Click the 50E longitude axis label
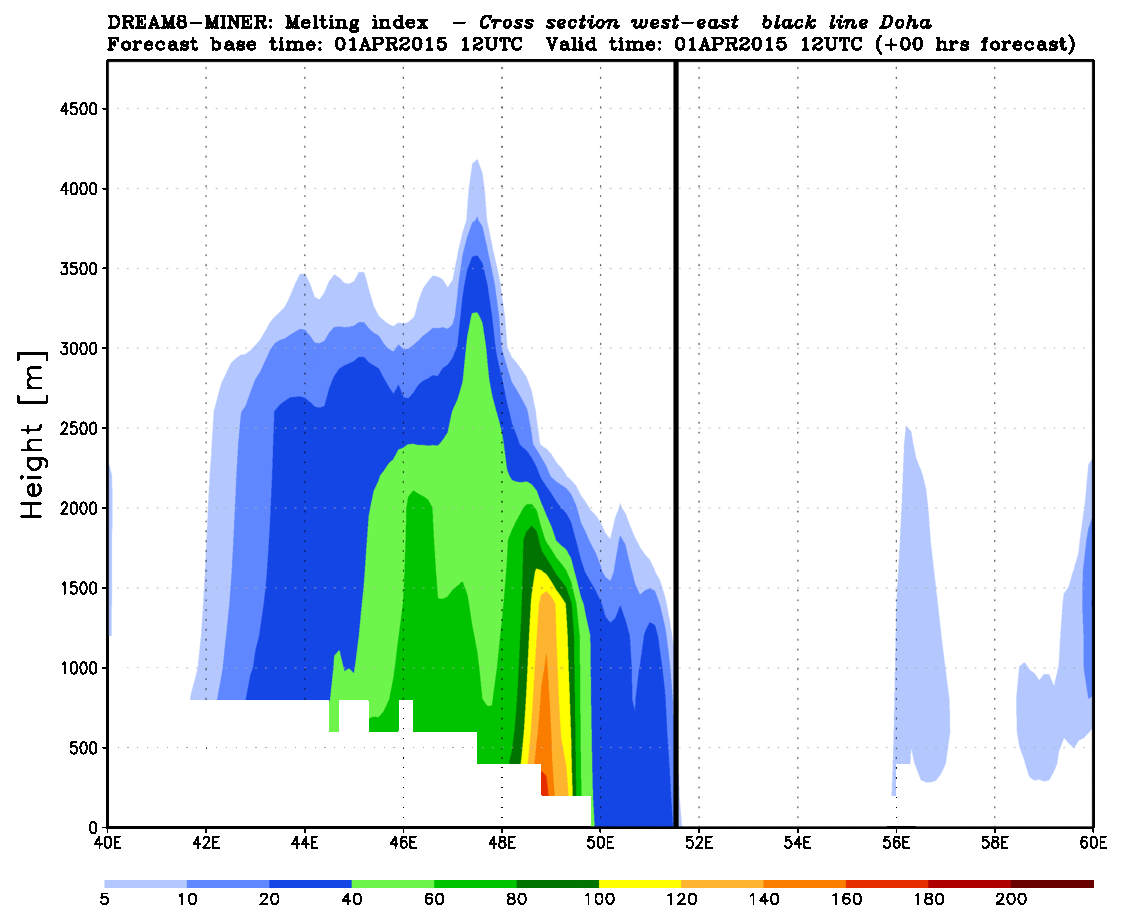 600,843
